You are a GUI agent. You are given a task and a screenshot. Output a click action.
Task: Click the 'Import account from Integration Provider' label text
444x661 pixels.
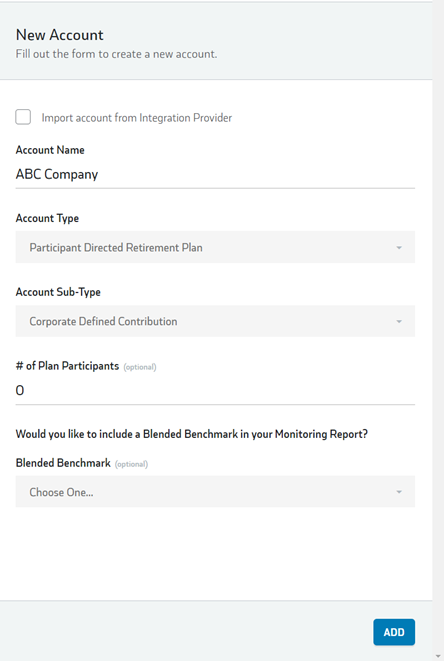point(137,118)
